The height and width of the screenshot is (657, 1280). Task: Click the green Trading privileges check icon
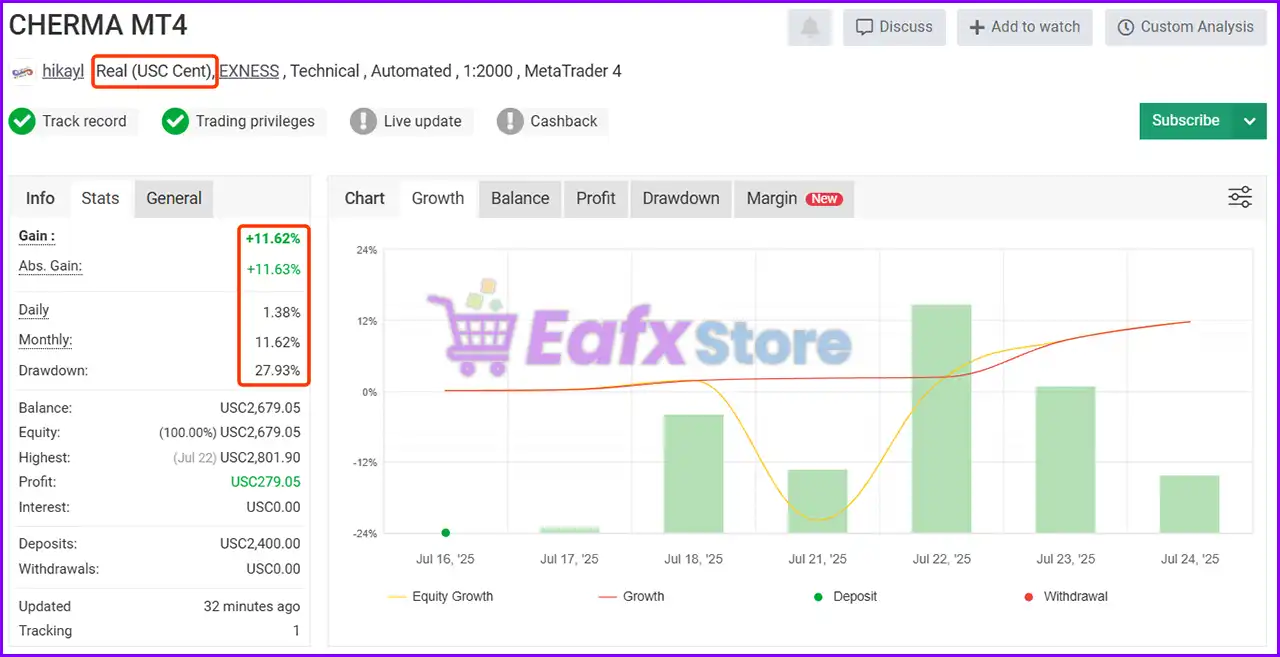(175, 122)
